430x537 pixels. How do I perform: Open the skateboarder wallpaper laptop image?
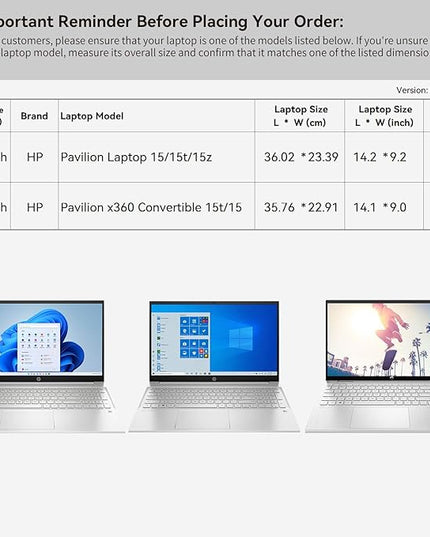pos(368,366)
